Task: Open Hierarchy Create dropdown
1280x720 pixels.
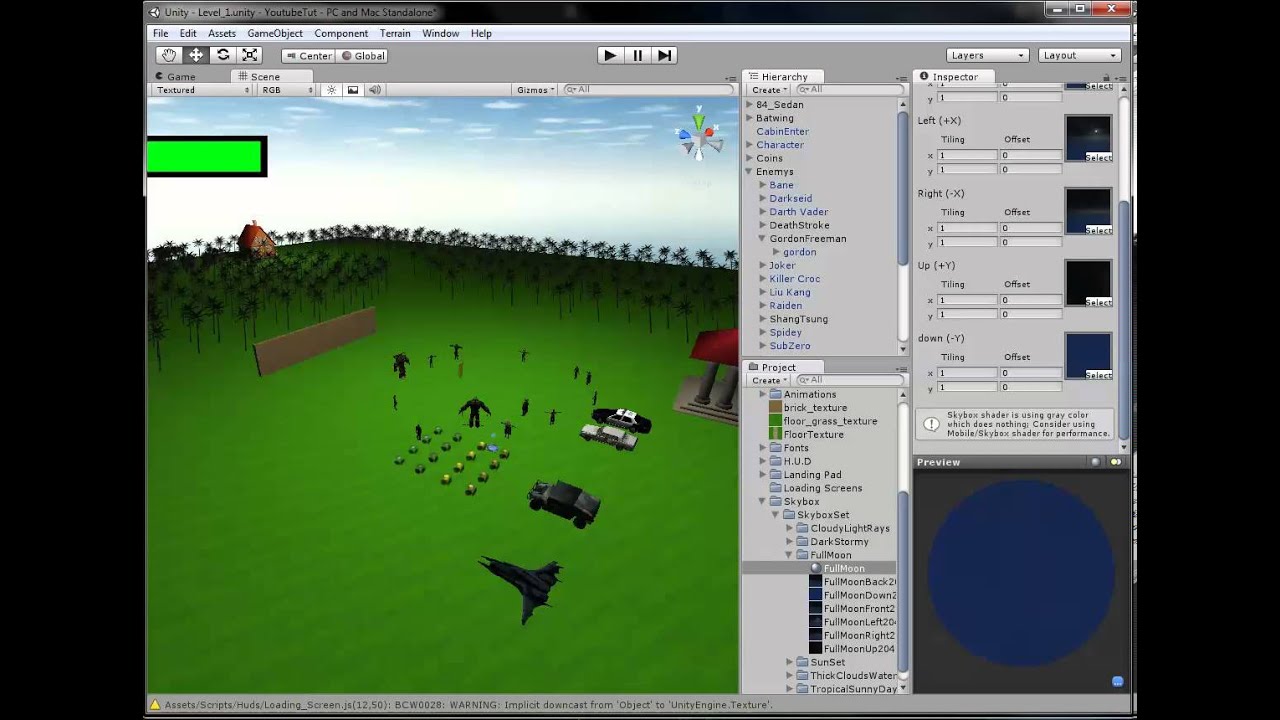Action: [x=769, y=90]
